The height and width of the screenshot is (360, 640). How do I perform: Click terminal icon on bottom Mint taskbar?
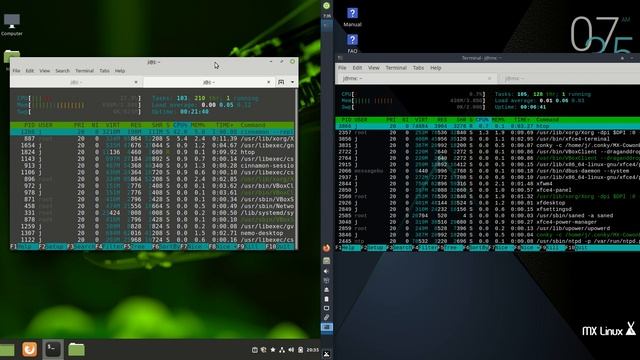coord(53,349)
